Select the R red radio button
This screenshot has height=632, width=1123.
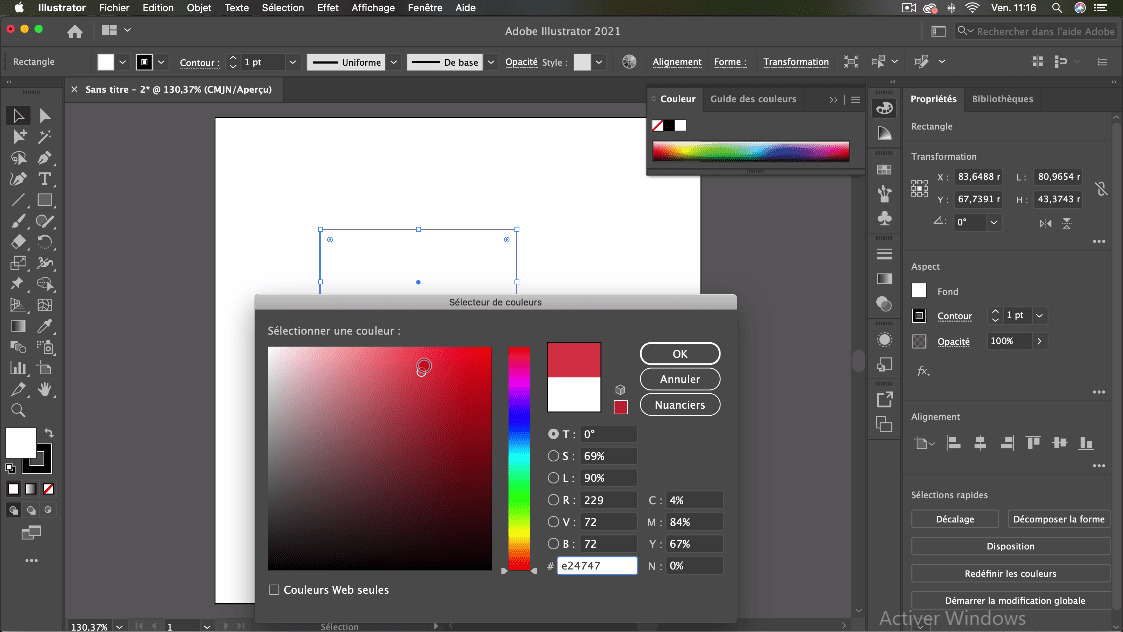tap(554, 500)
